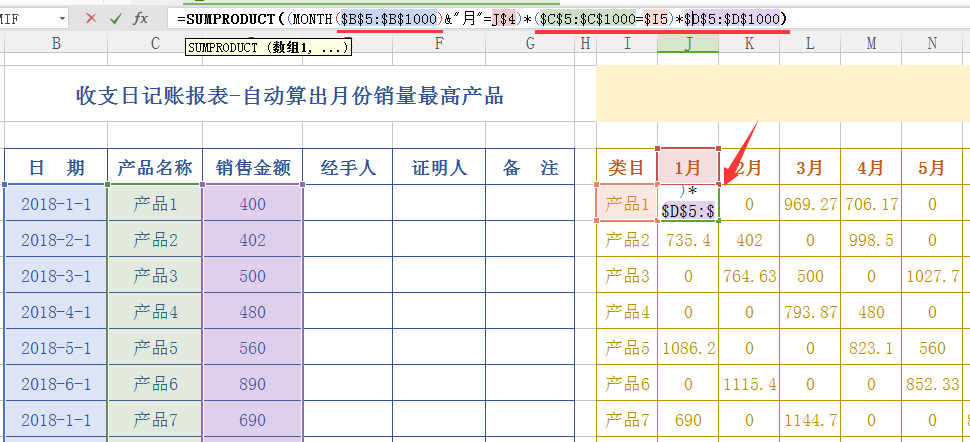This screenshot has width=970, height=442.
Task: Select column C header
Action: pos(155,43)
